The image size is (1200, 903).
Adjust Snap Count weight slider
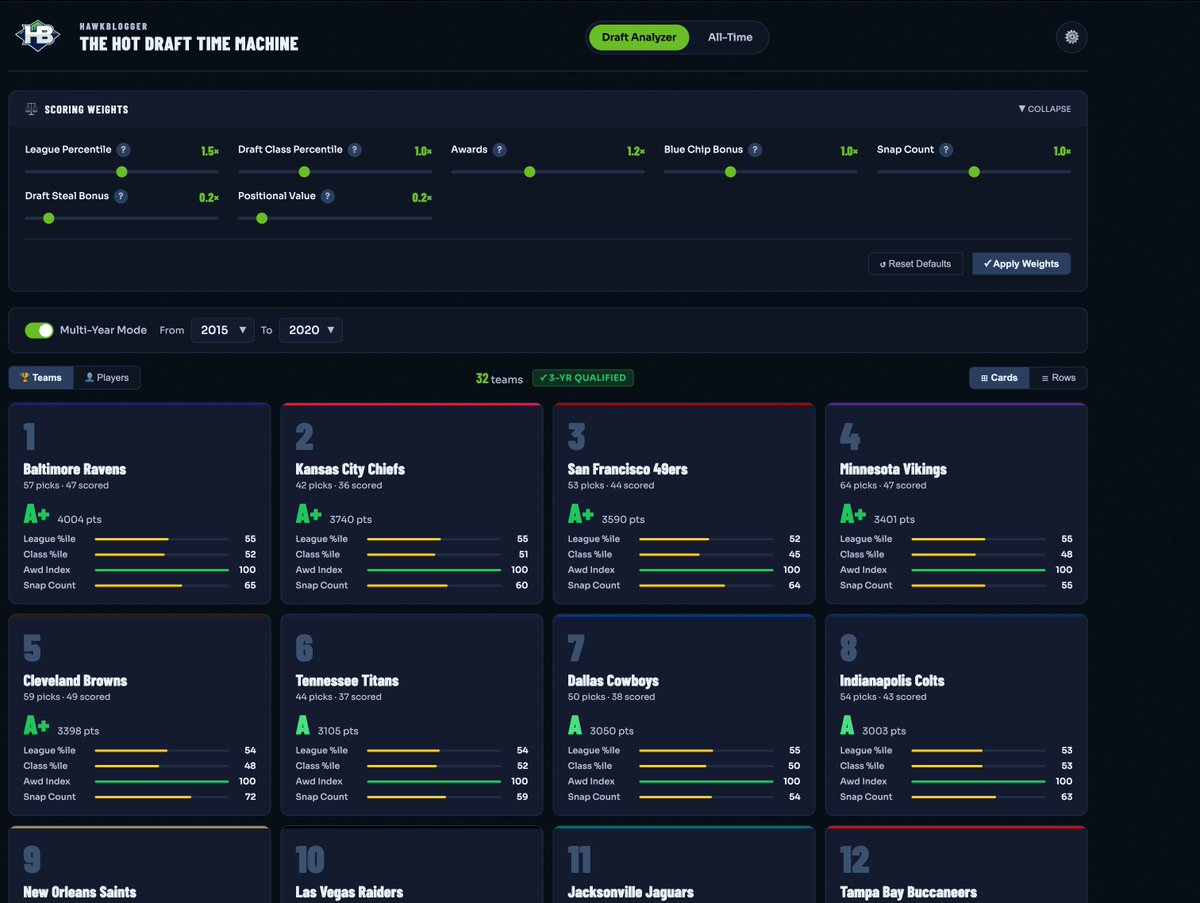[974, 172]
